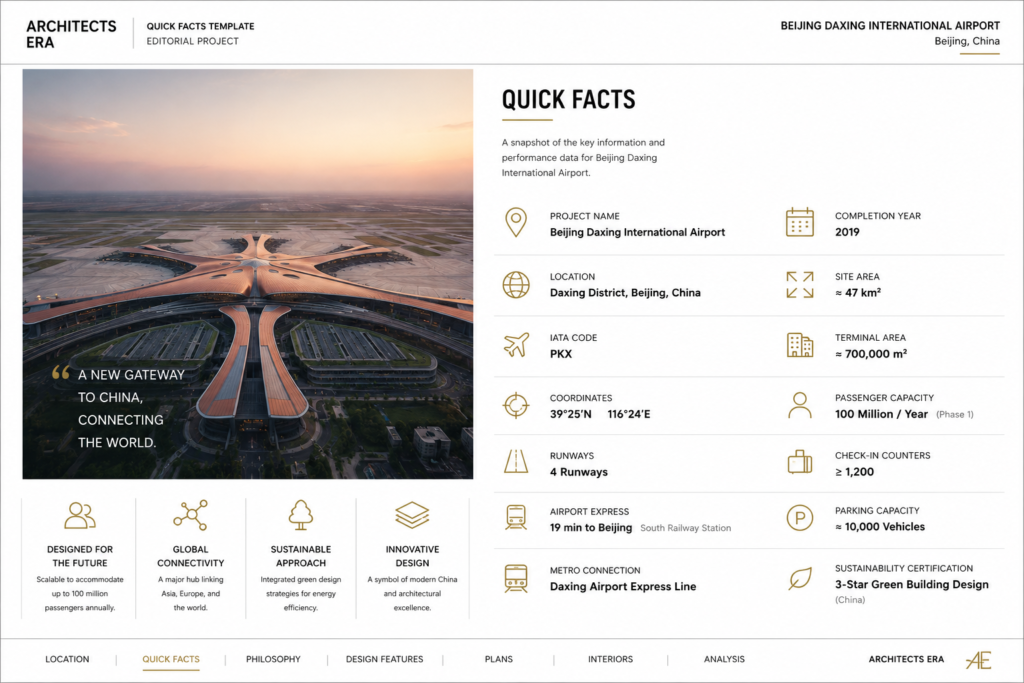Click the ≈ 10,000 Vehicles value
This screenshot has width=1024, height=683.
tap(880, 527)
